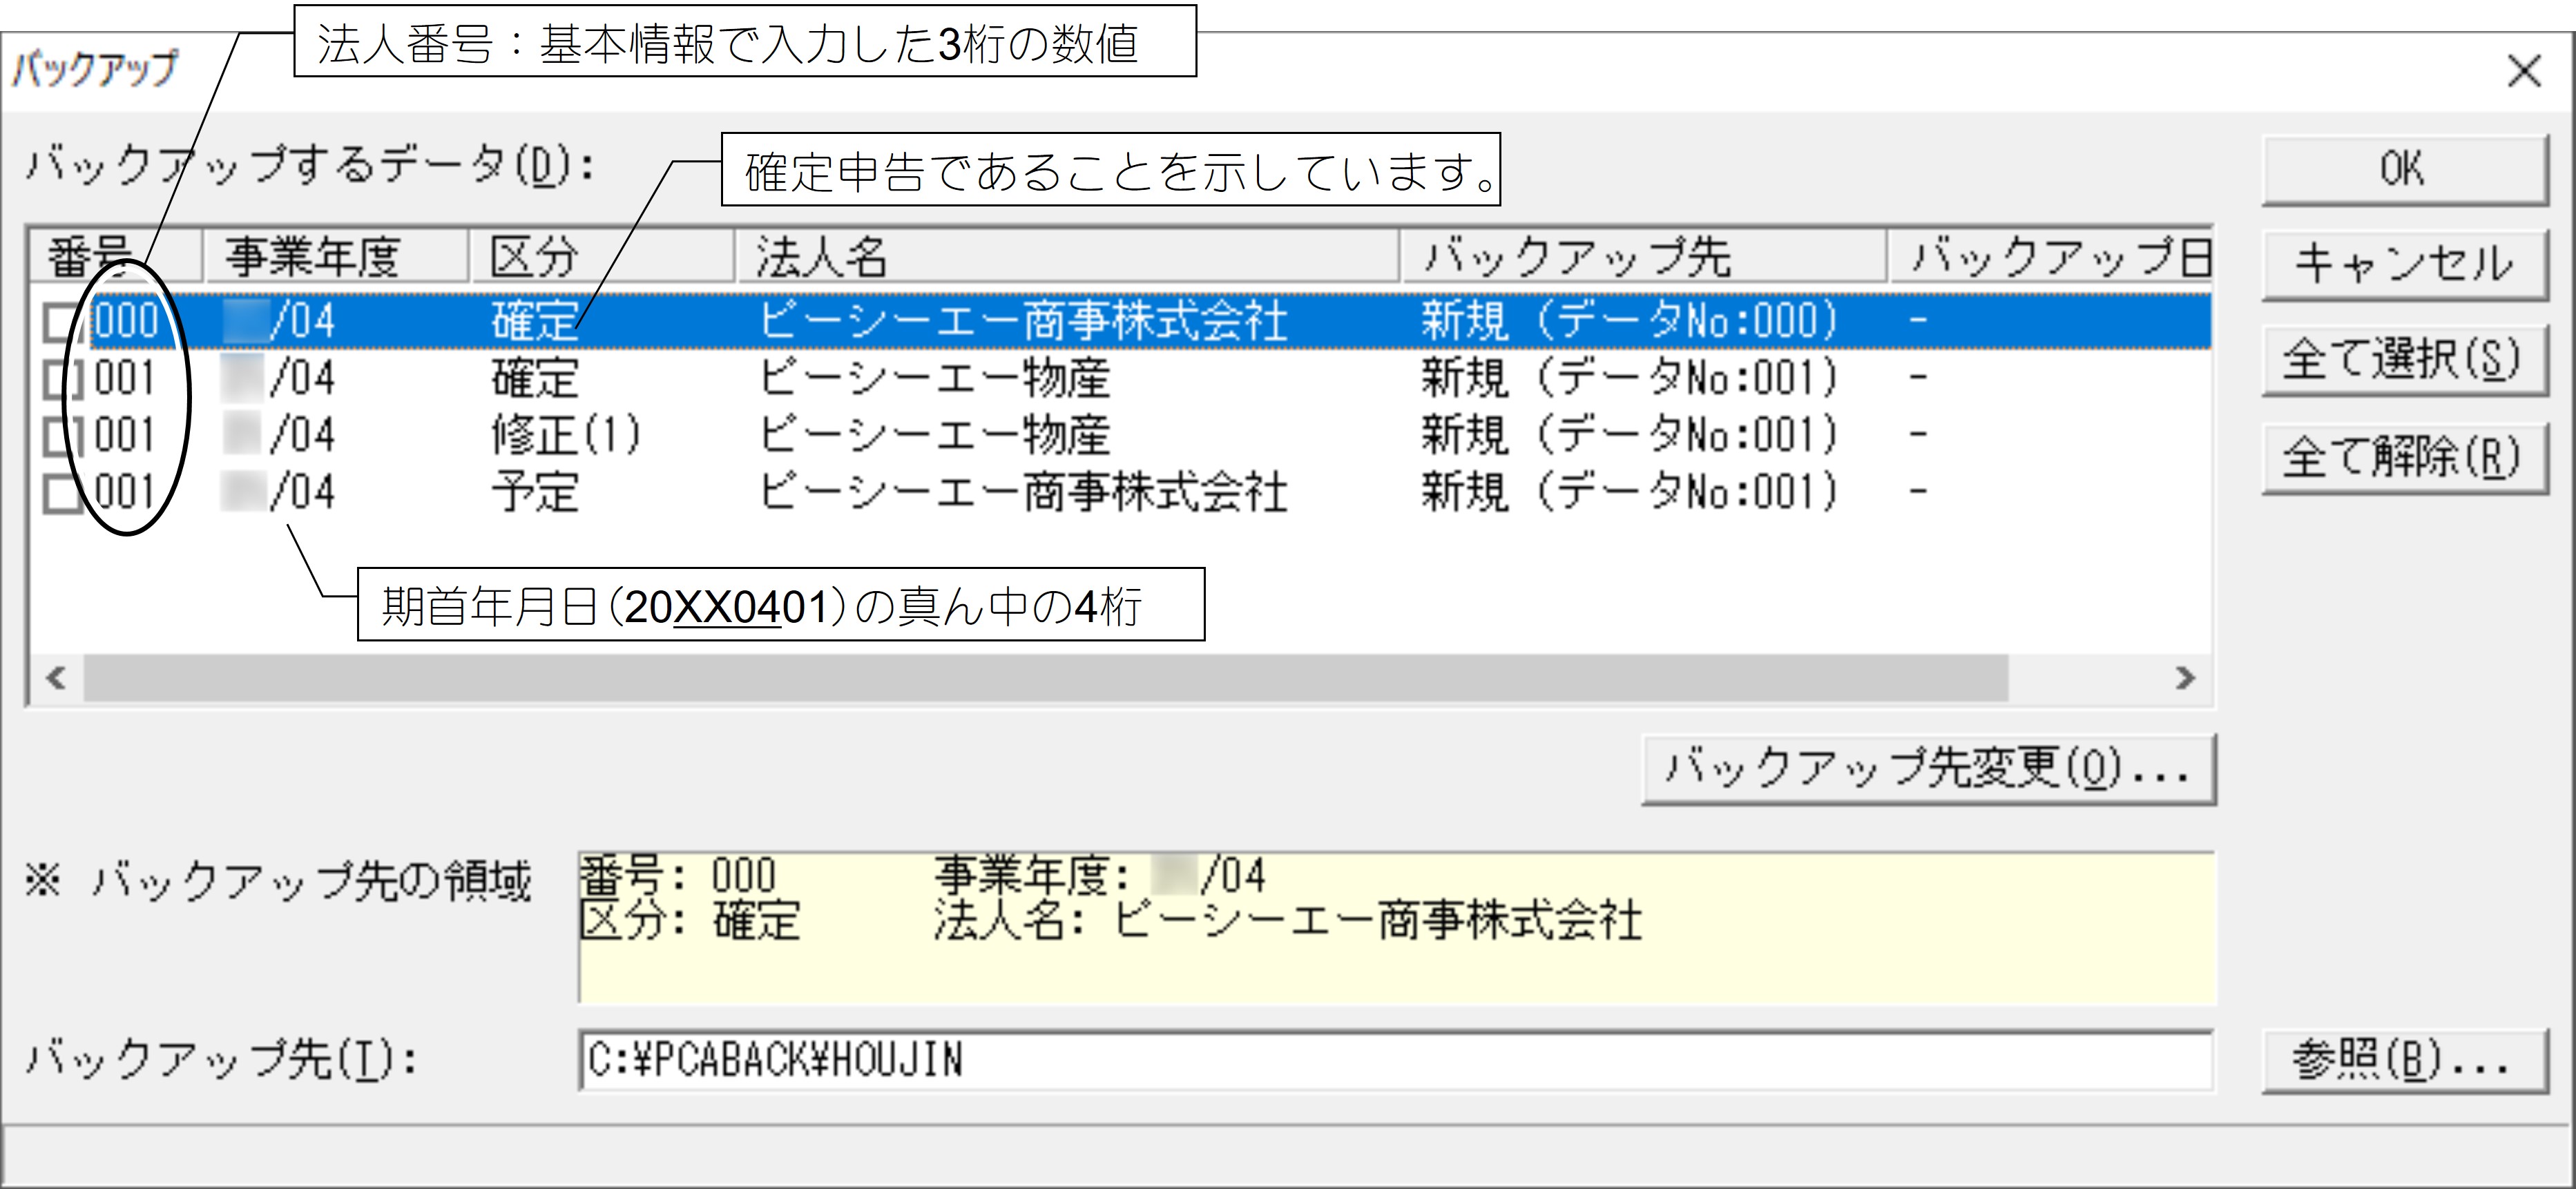Open バックアップ先変更(O)... dialog
The height and width of the screenshot is (1189, 2576).
pyautogui.click(x=1928, y=768)
